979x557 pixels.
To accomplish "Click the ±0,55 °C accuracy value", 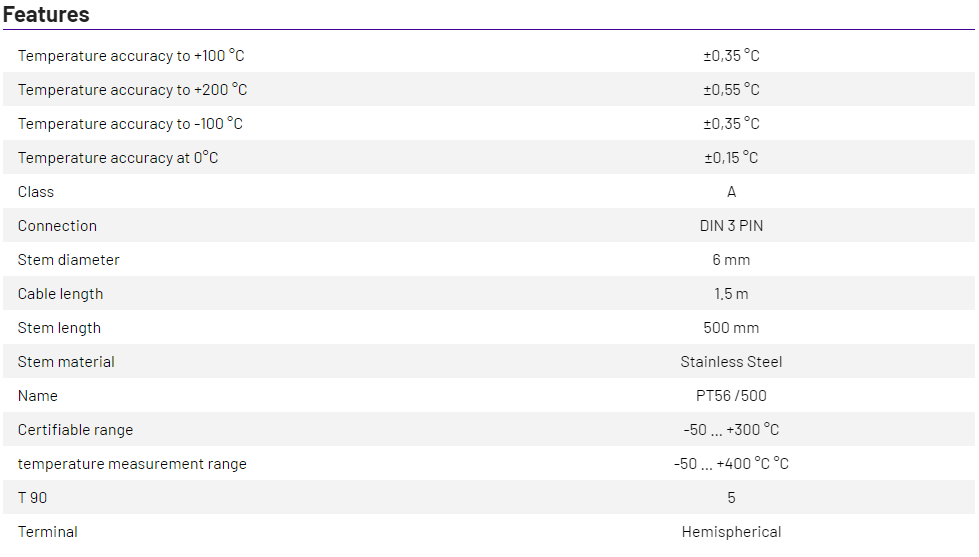I will coord(731,90).
